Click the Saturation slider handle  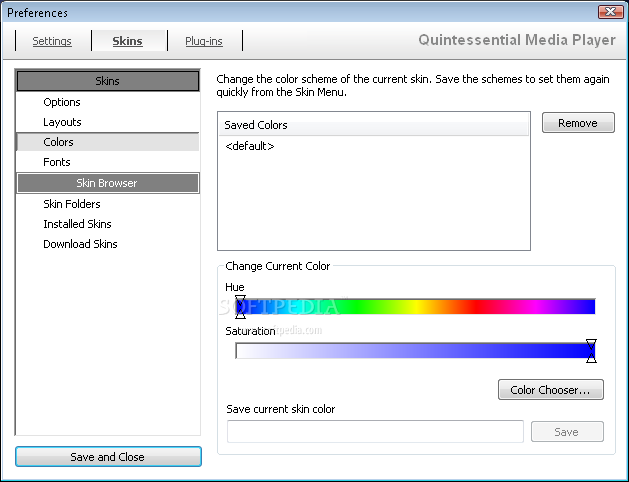click(x=591, y=351)
